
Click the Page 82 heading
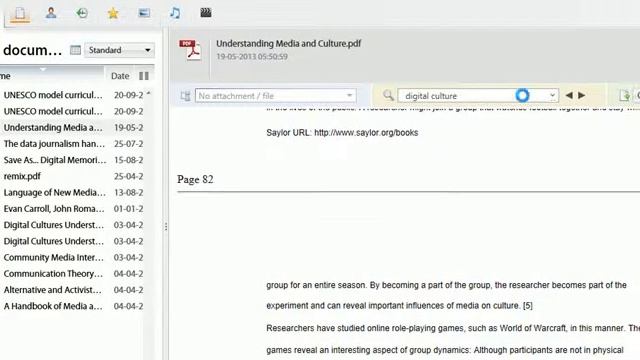tap(195, 180)
